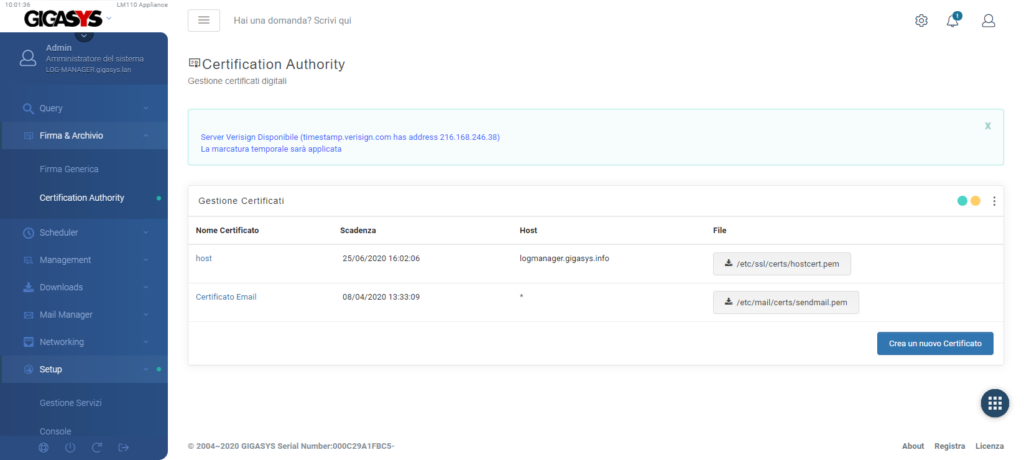Open the notifications bell
This screenshot has width=1024, height=460.
953,21
